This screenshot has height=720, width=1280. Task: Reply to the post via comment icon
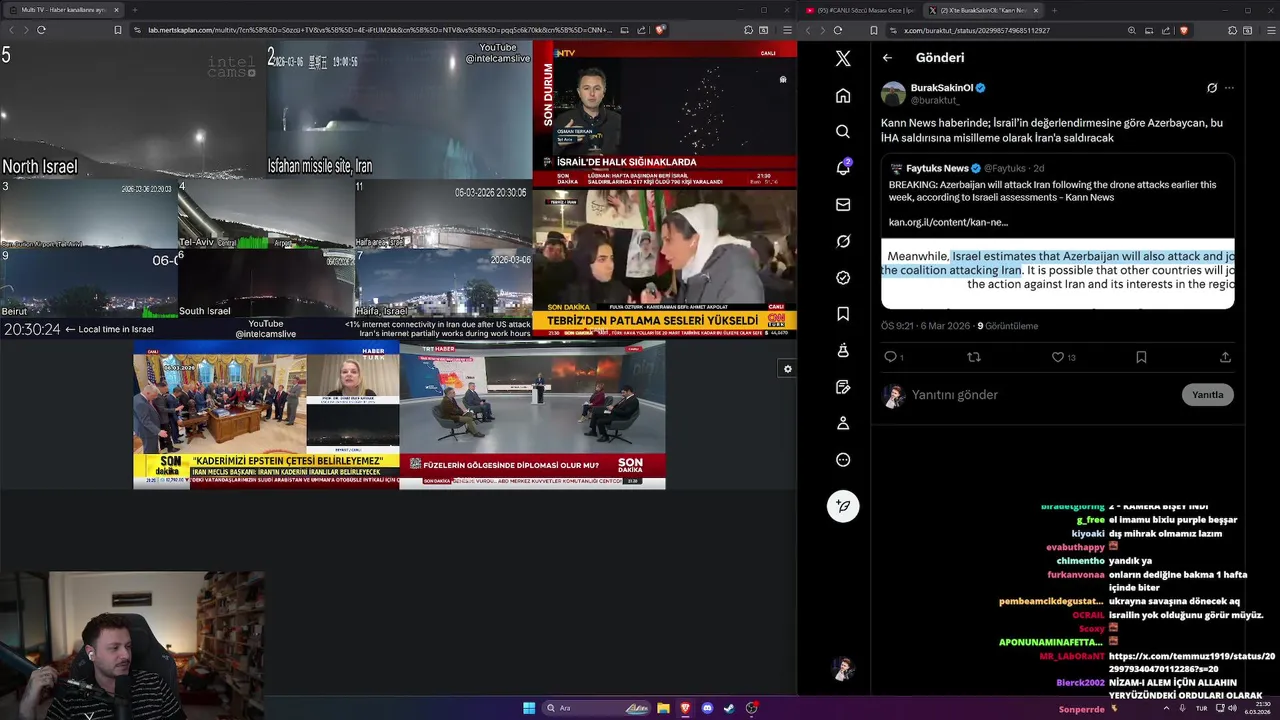click(x=890, y=357)
